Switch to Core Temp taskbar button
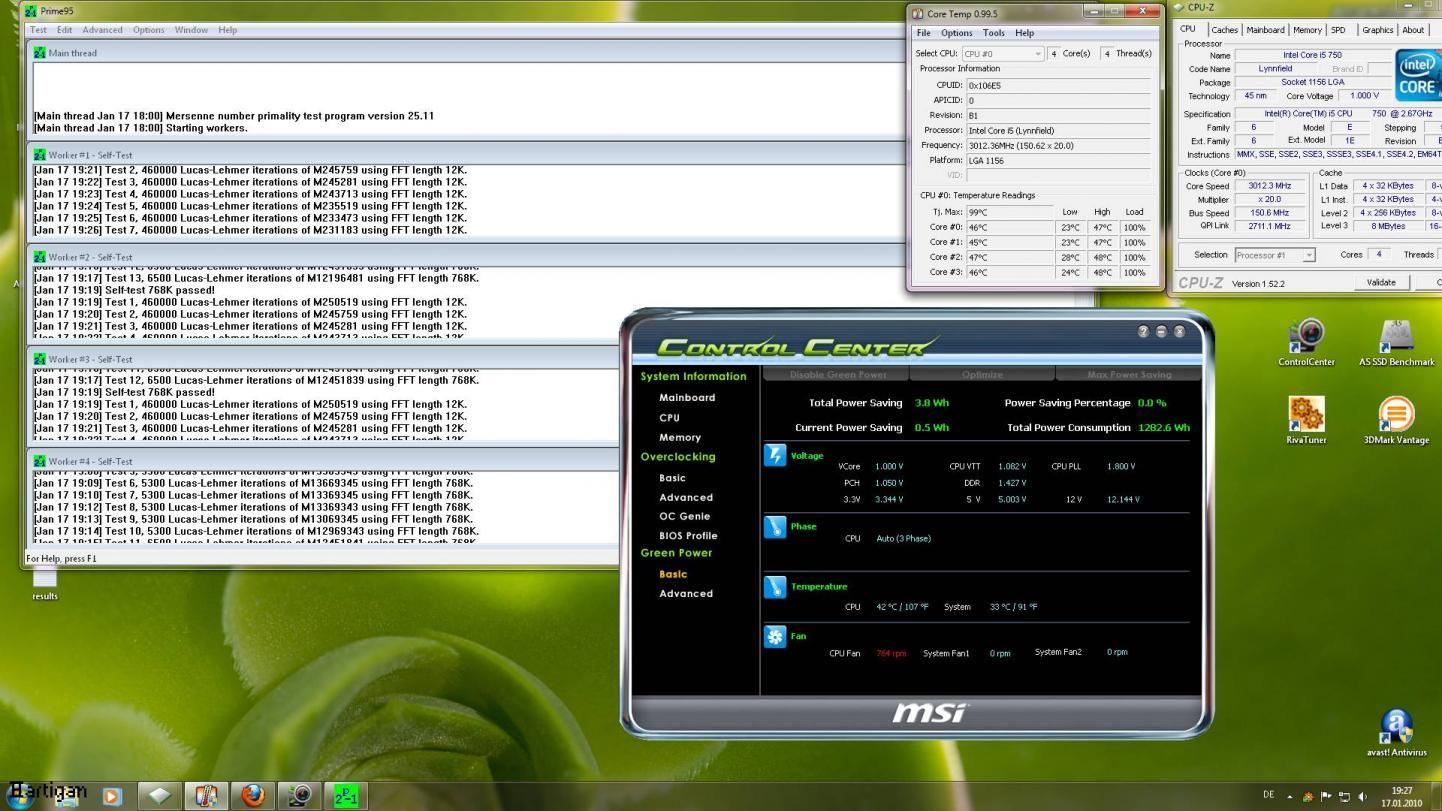The width and height of the screenshot is (1442, 811). pyautogui.click(x=206, y=796)
